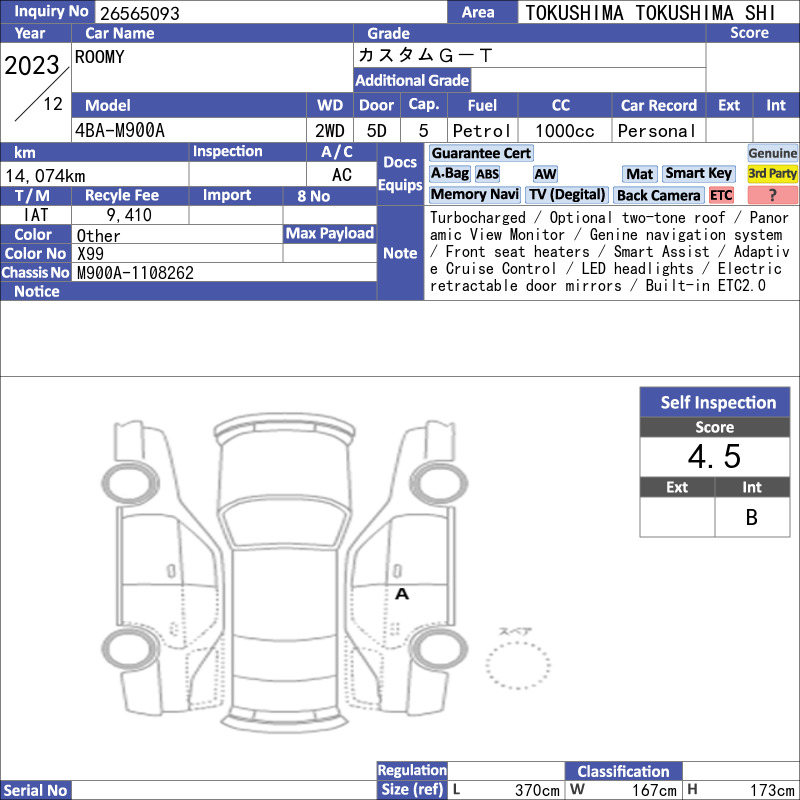Toggle the Genuine tag
800x800 pixels.
(x=772, y=153)
